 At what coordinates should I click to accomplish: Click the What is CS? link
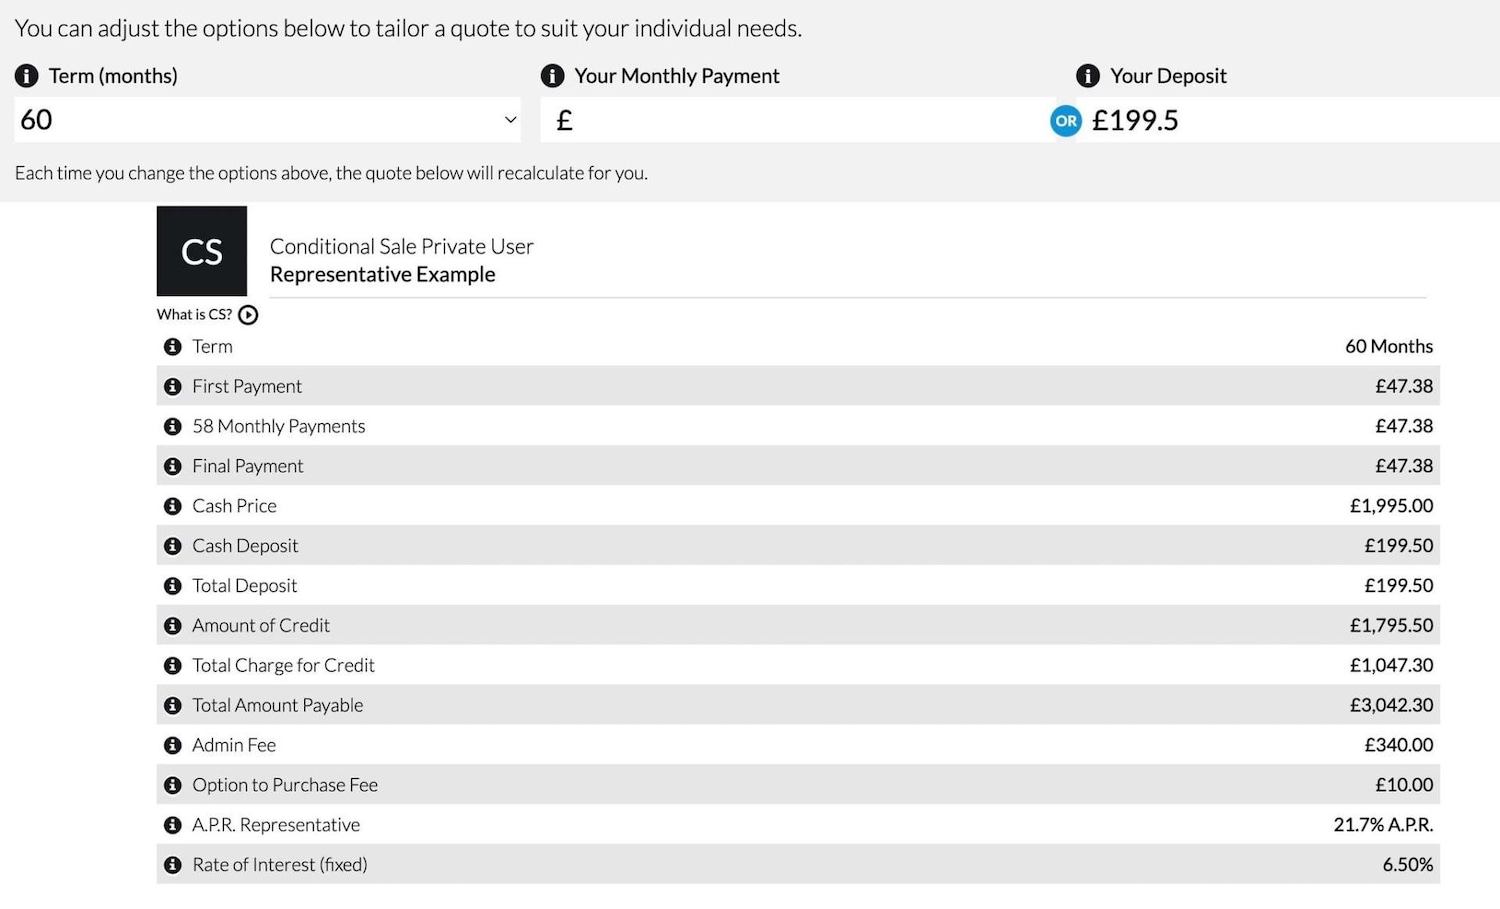pyautogui.click(x=194, y=315)
